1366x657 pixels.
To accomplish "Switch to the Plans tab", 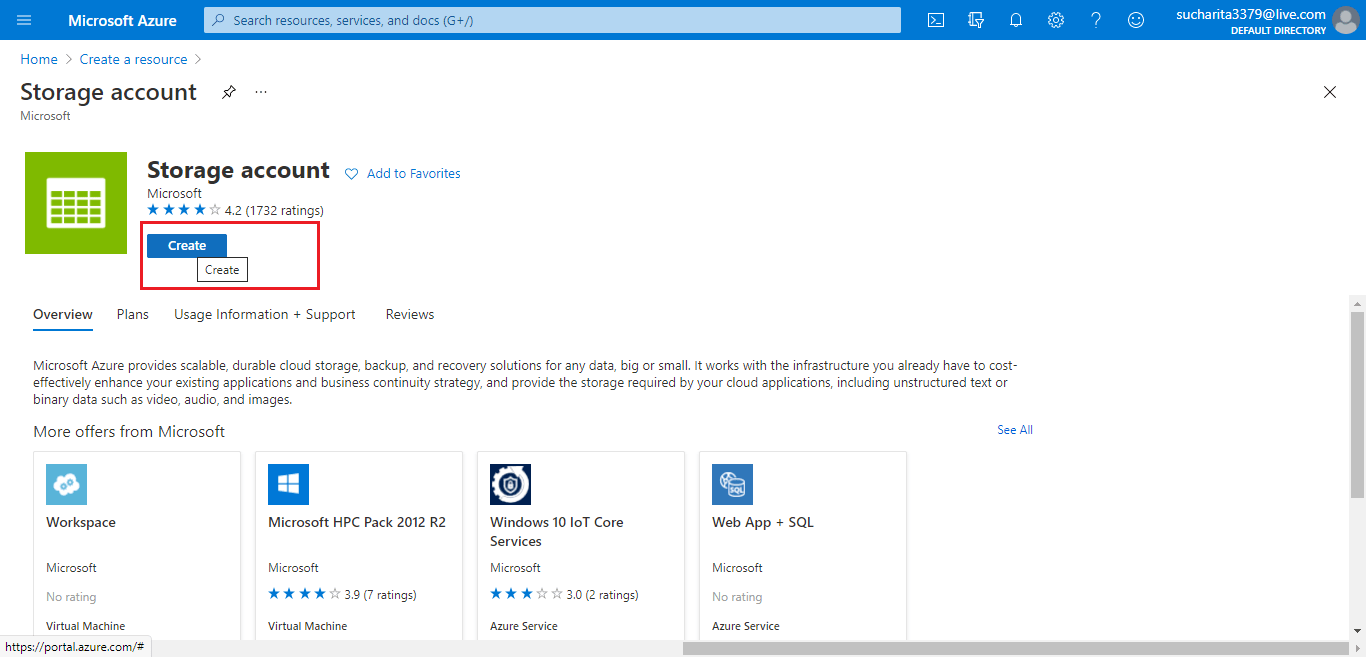I will coord(132,314).
